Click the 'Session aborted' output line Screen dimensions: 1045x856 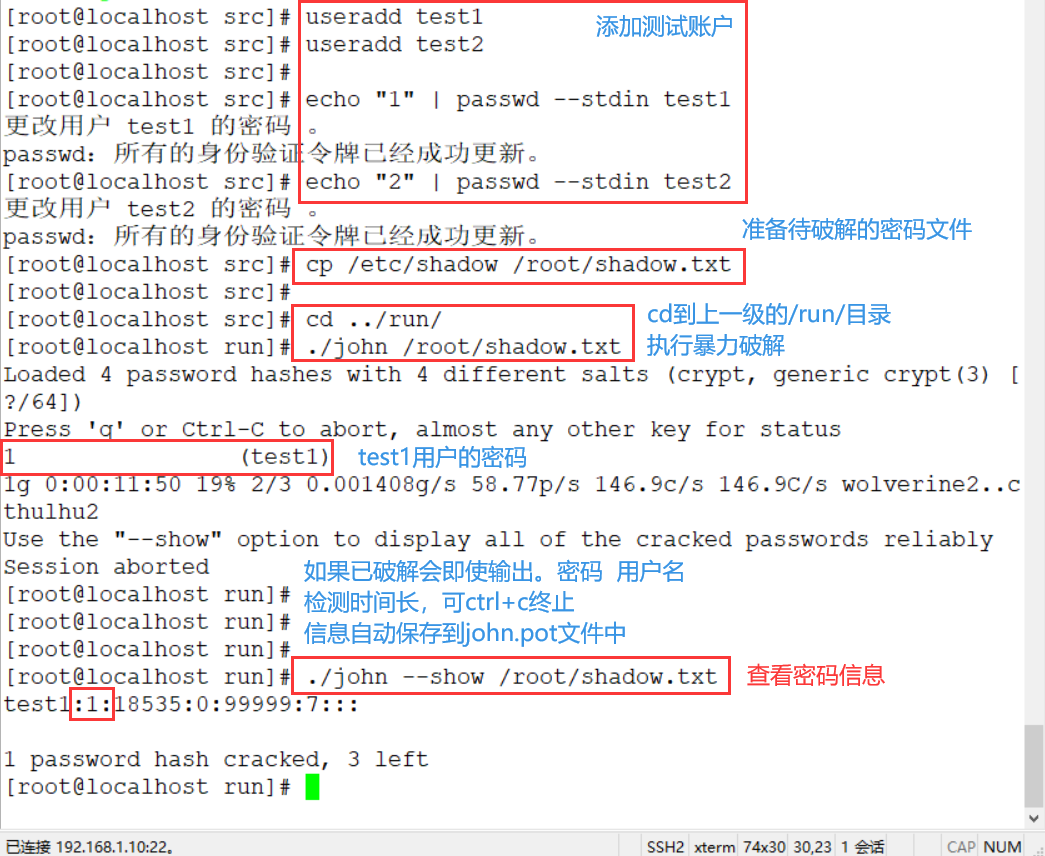point(107,567)
